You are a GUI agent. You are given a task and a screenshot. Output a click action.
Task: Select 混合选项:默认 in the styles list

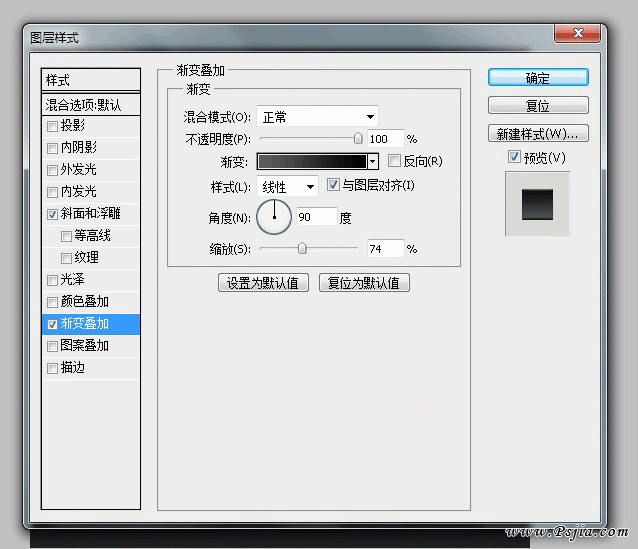point(91,104)
